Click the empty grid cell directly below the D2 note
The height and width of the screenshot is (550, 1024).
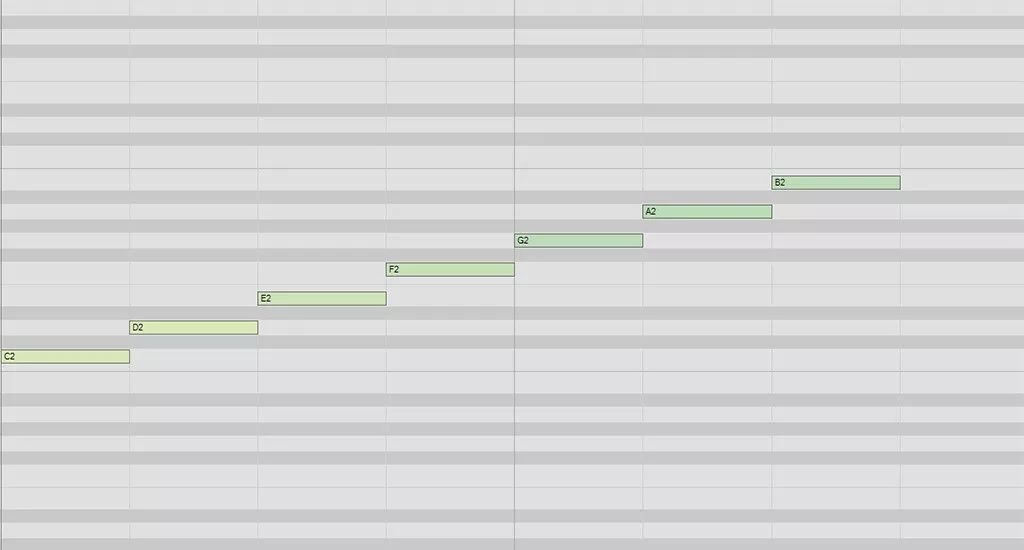point(193,342)
